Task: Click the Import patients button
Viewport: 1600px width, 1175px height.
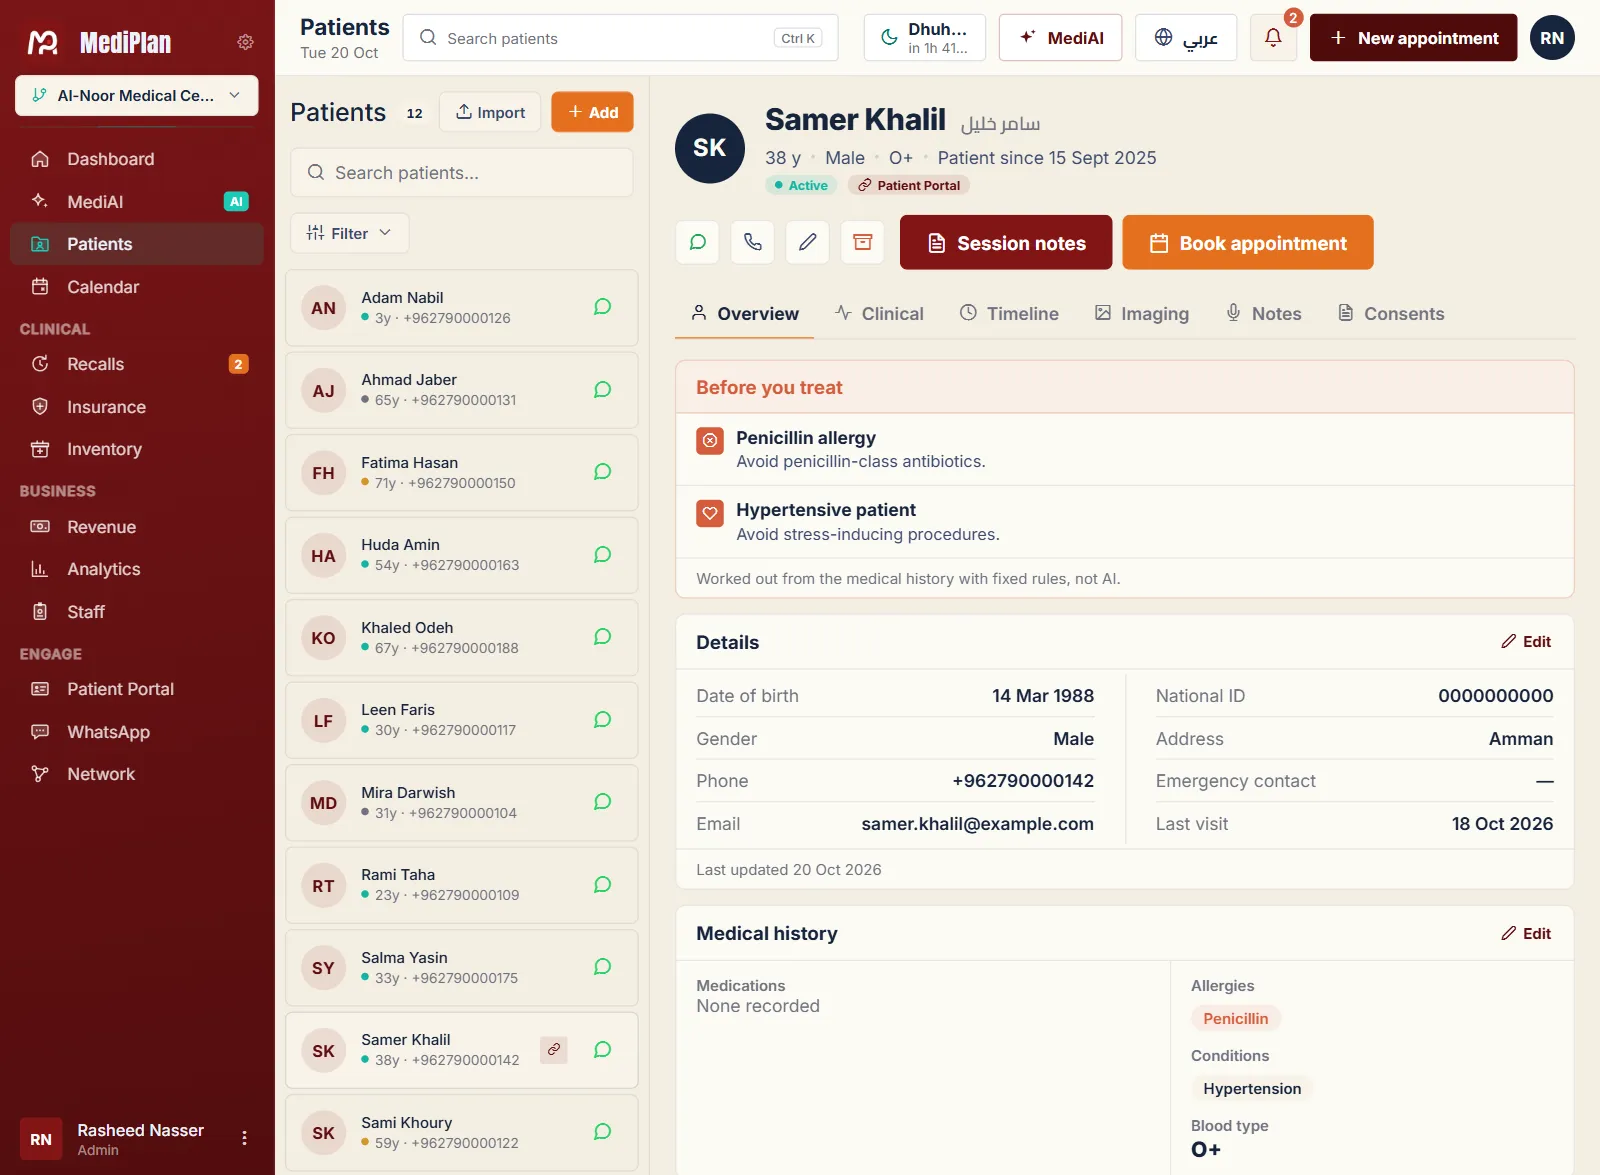Action: pos(491,112)
